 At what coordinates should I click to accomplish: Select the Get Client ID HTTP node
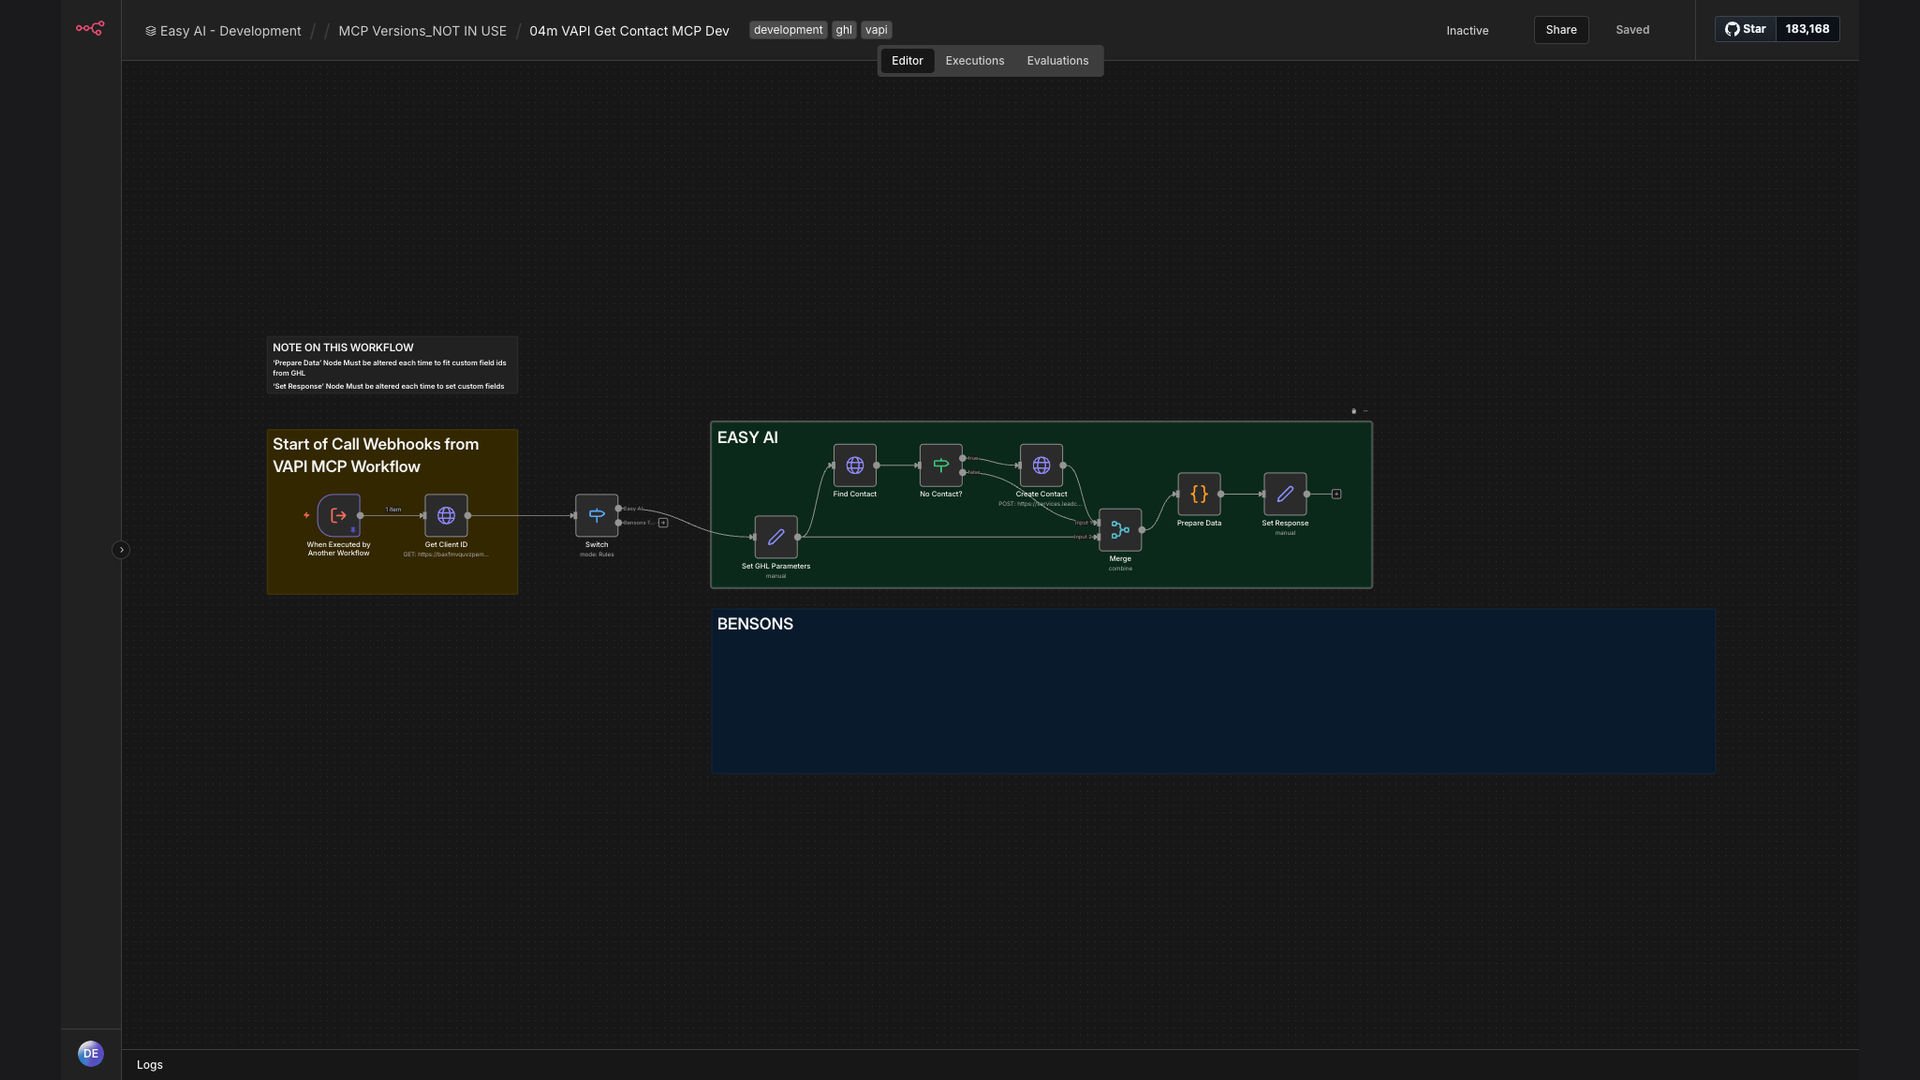pyautogui.click(x=446, y=516)
